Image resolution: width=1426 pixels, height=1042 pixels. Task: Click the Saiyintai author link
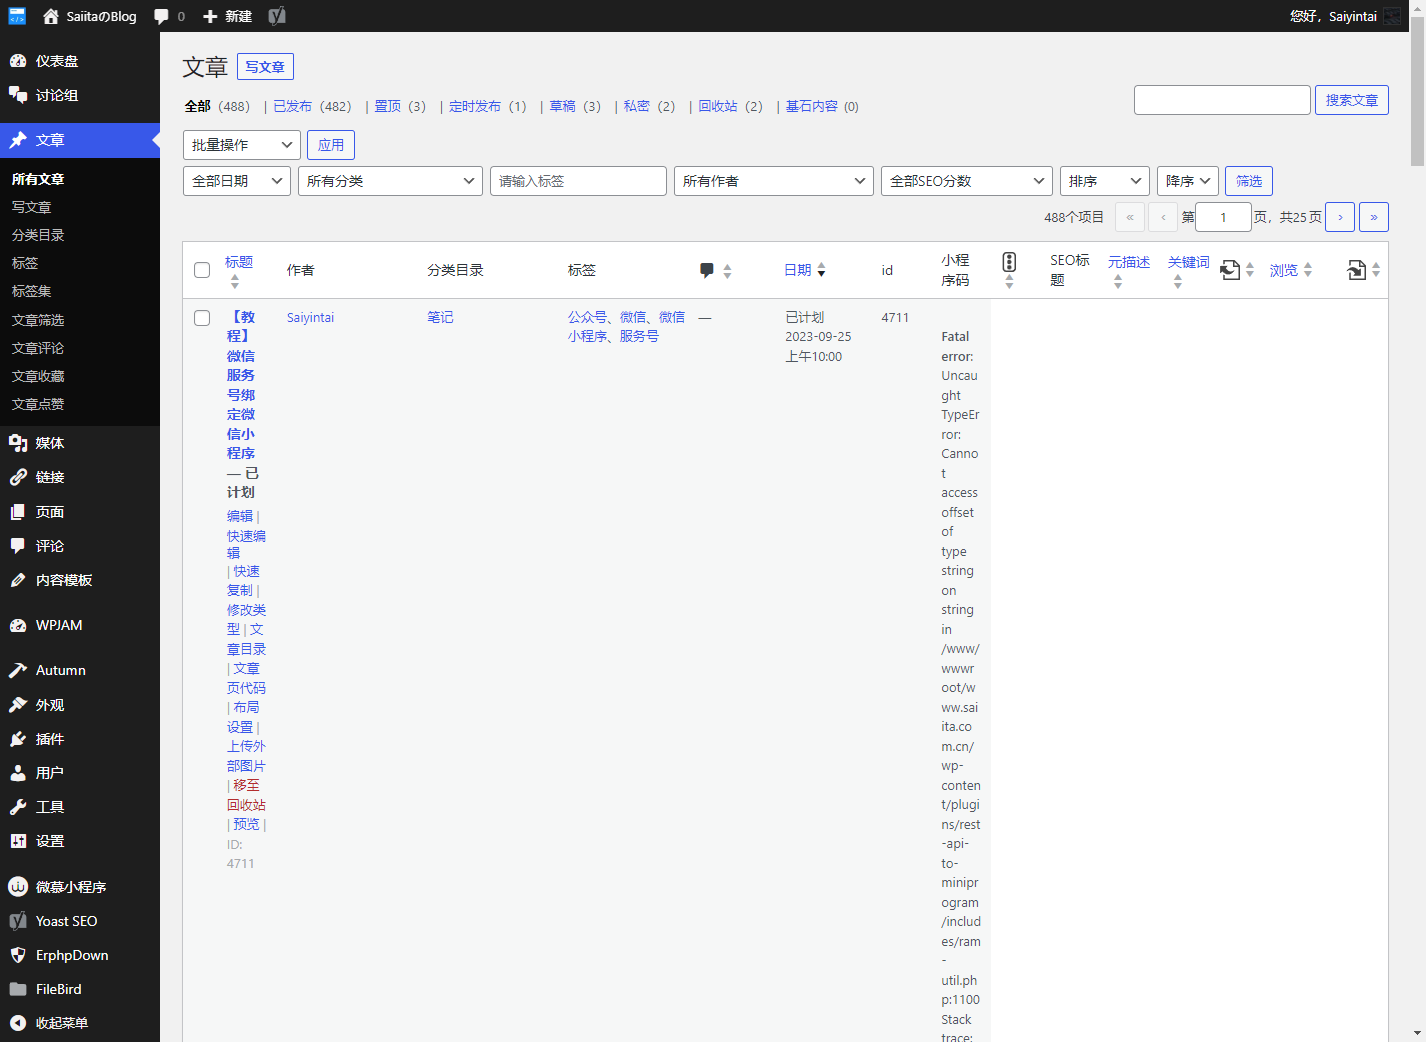(x=310, y=317)
